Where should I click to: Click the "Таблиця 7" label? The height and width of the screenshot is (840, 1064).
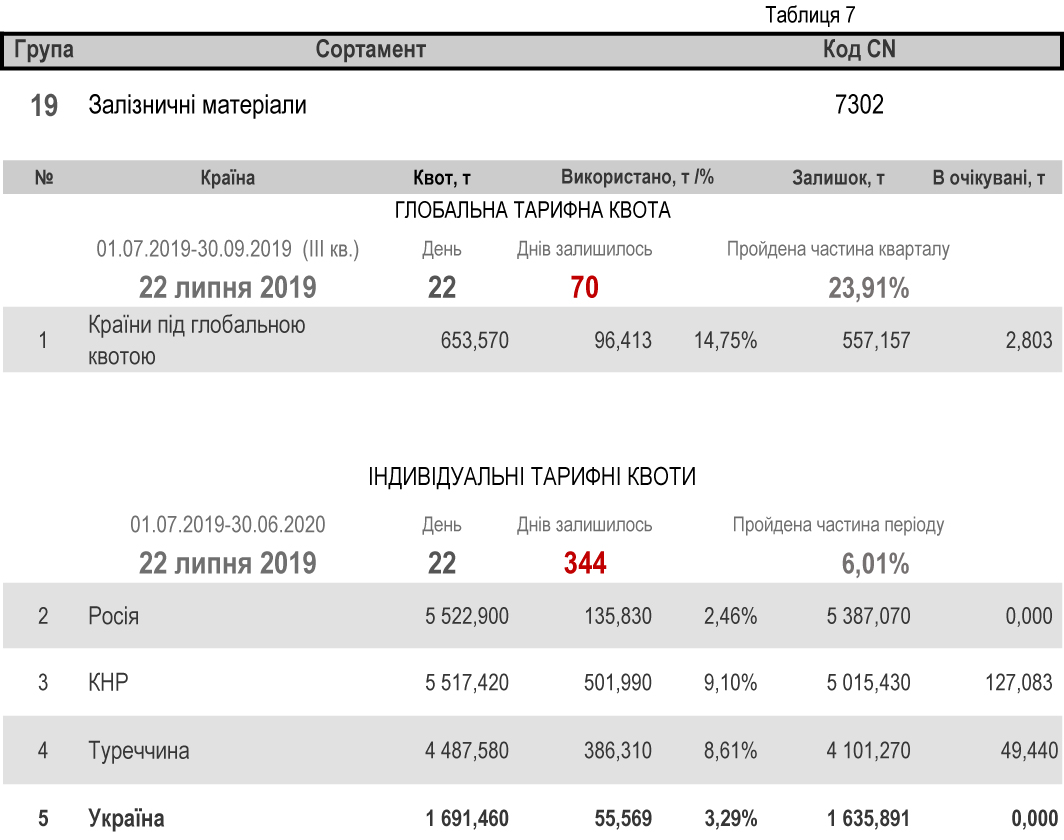(x=810, y=15)
